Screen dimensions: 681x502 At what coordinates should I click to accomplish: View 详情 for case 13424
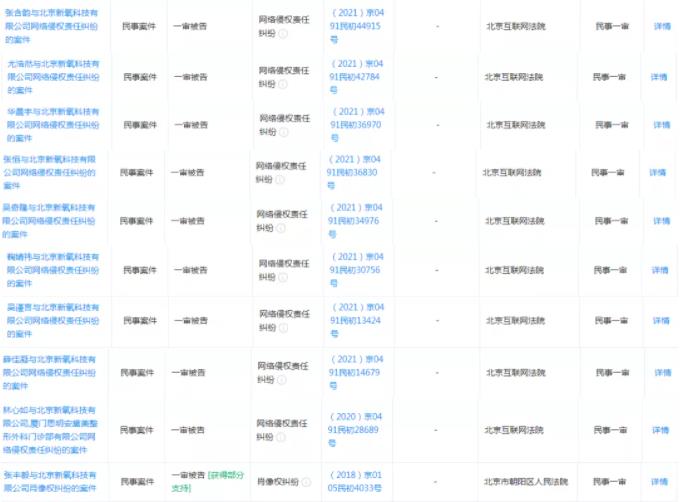click(x=661, y=320)
